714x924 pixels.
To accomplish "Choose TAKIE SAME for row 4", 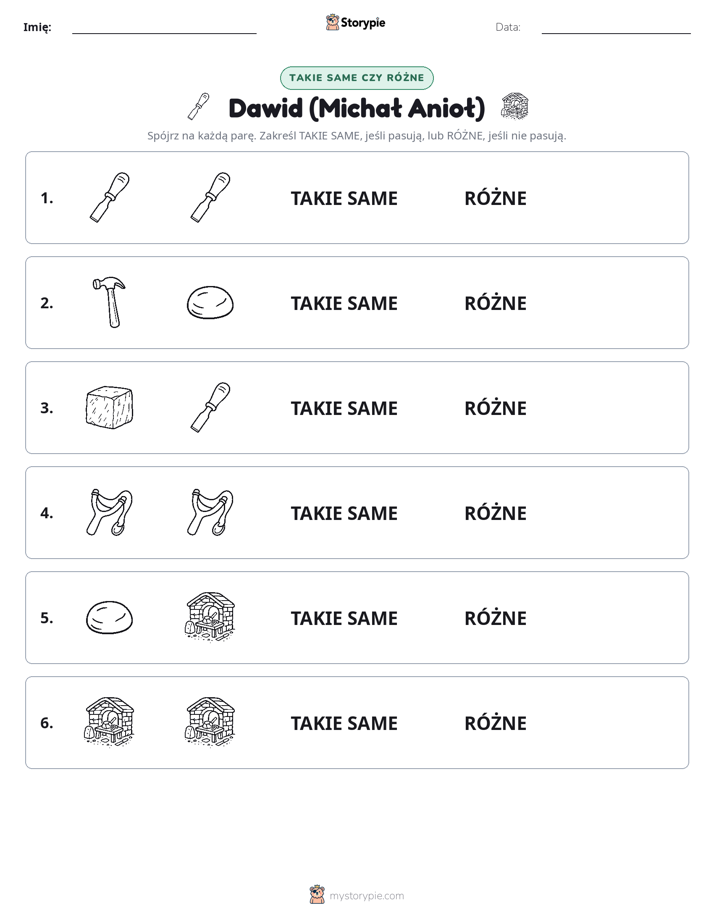I will 344,513.
